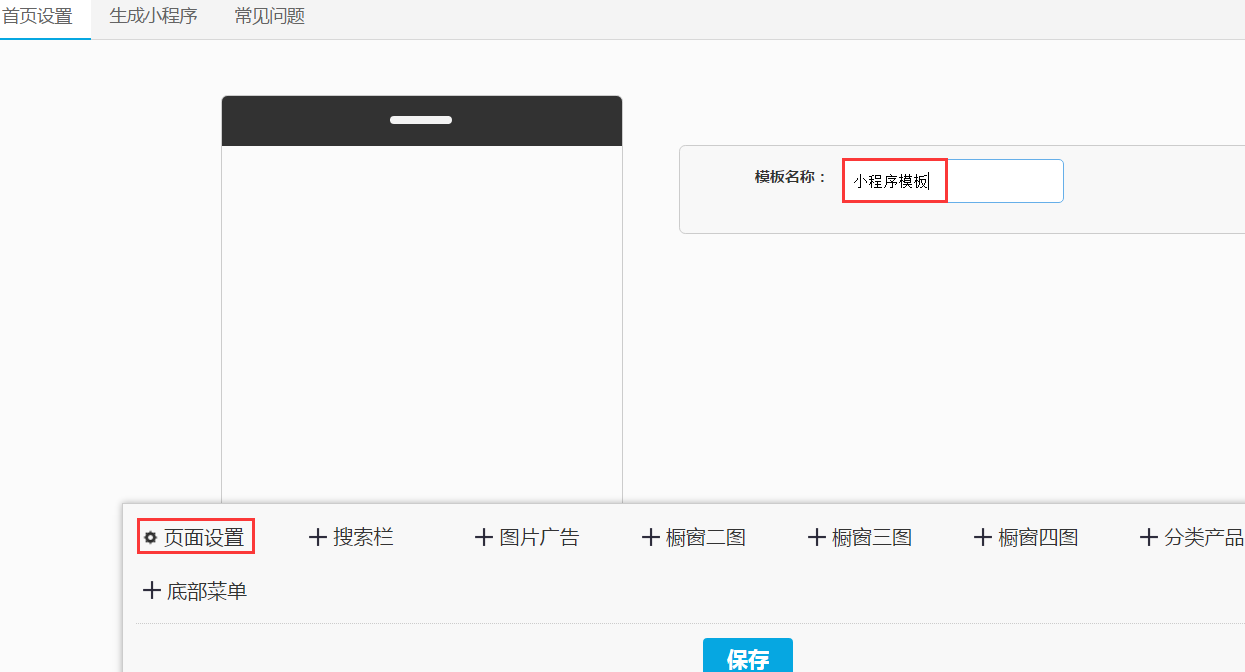Add a 搜索栏 component
Viewport: 1245px width, 672px height.
[x=351, y=537]
